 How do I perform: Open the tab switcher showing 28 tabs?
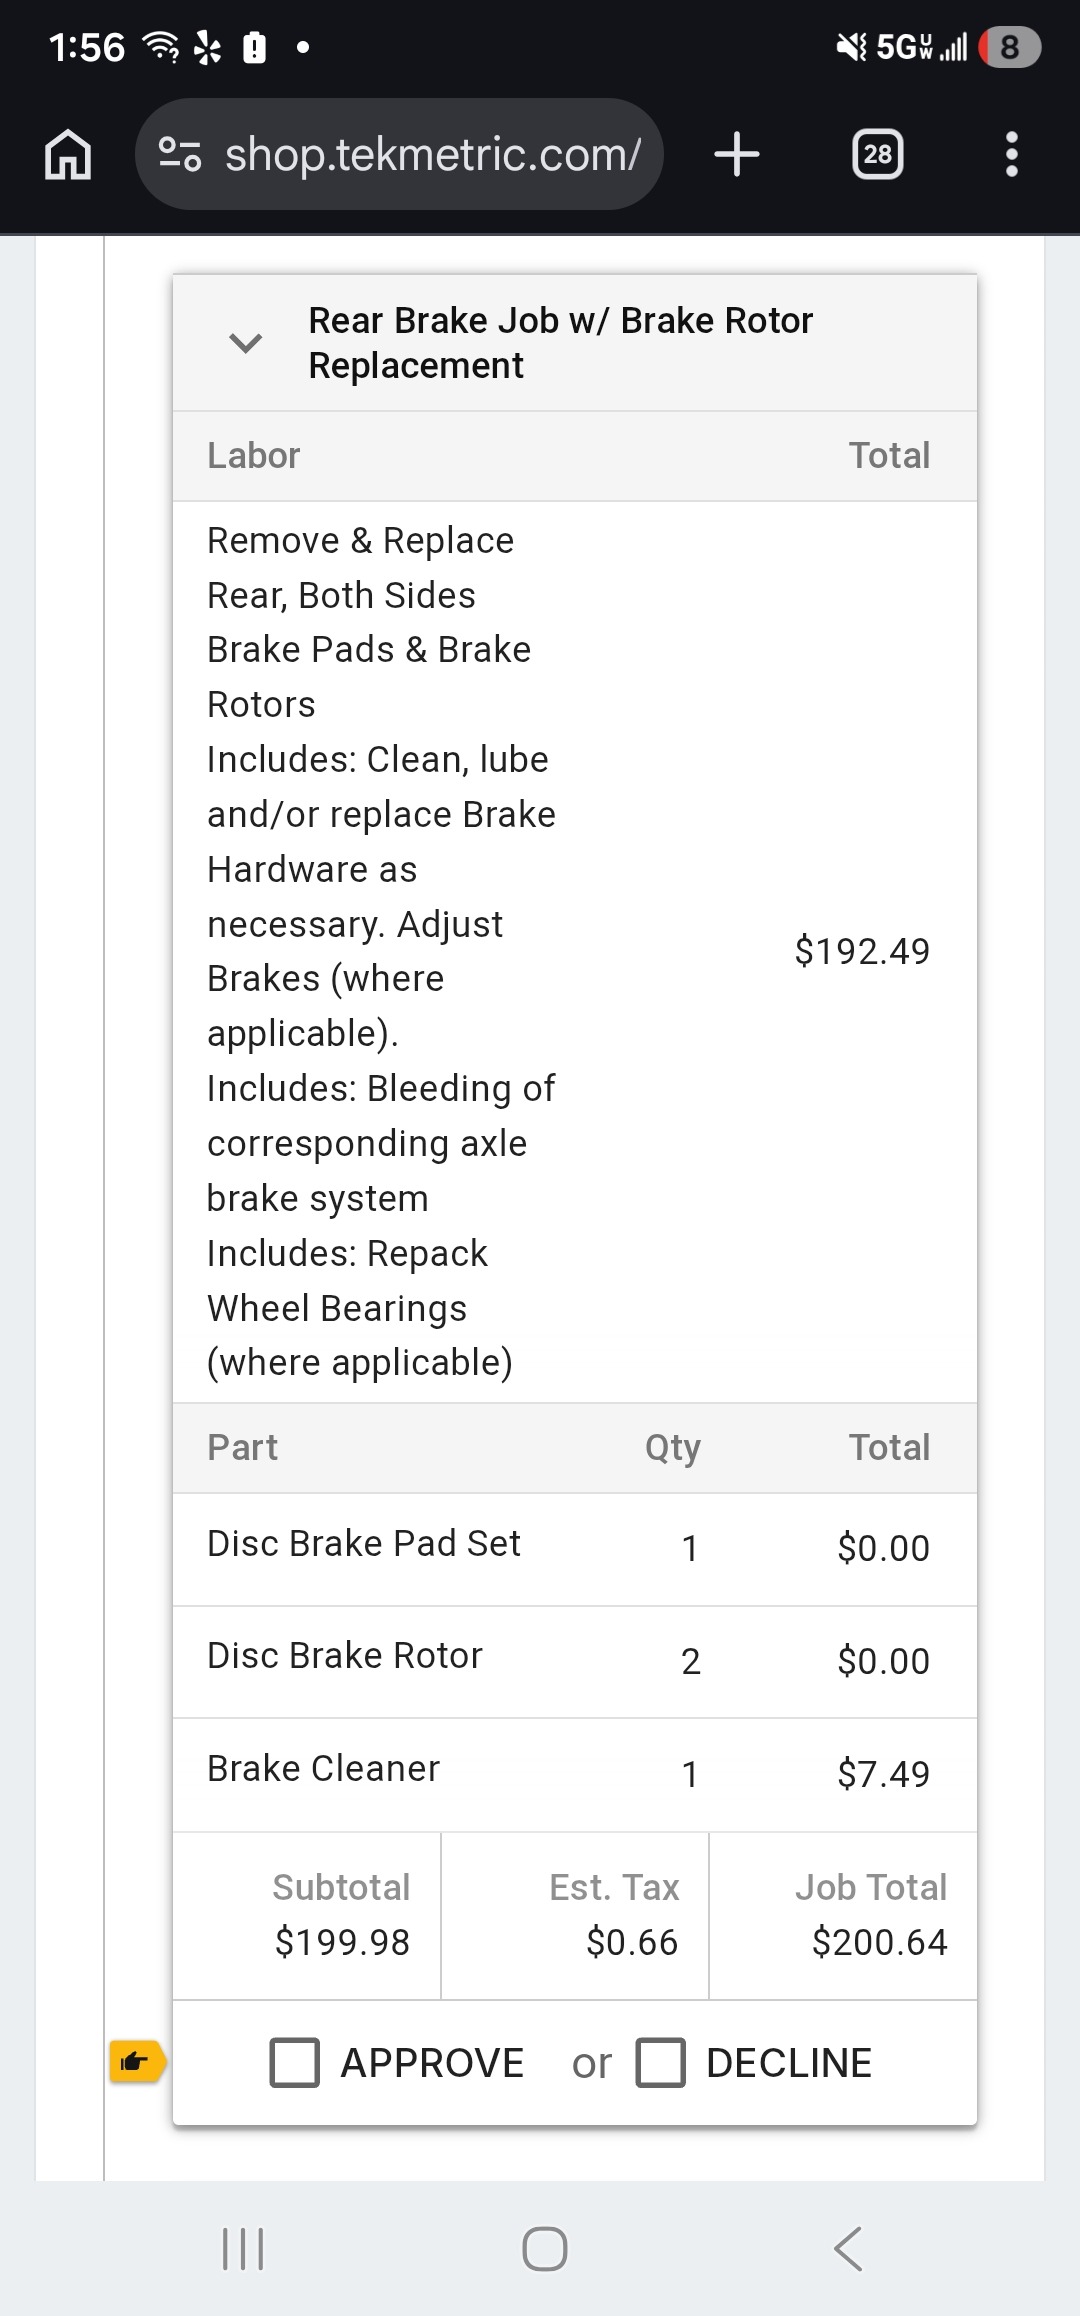(x=877, y=155)
